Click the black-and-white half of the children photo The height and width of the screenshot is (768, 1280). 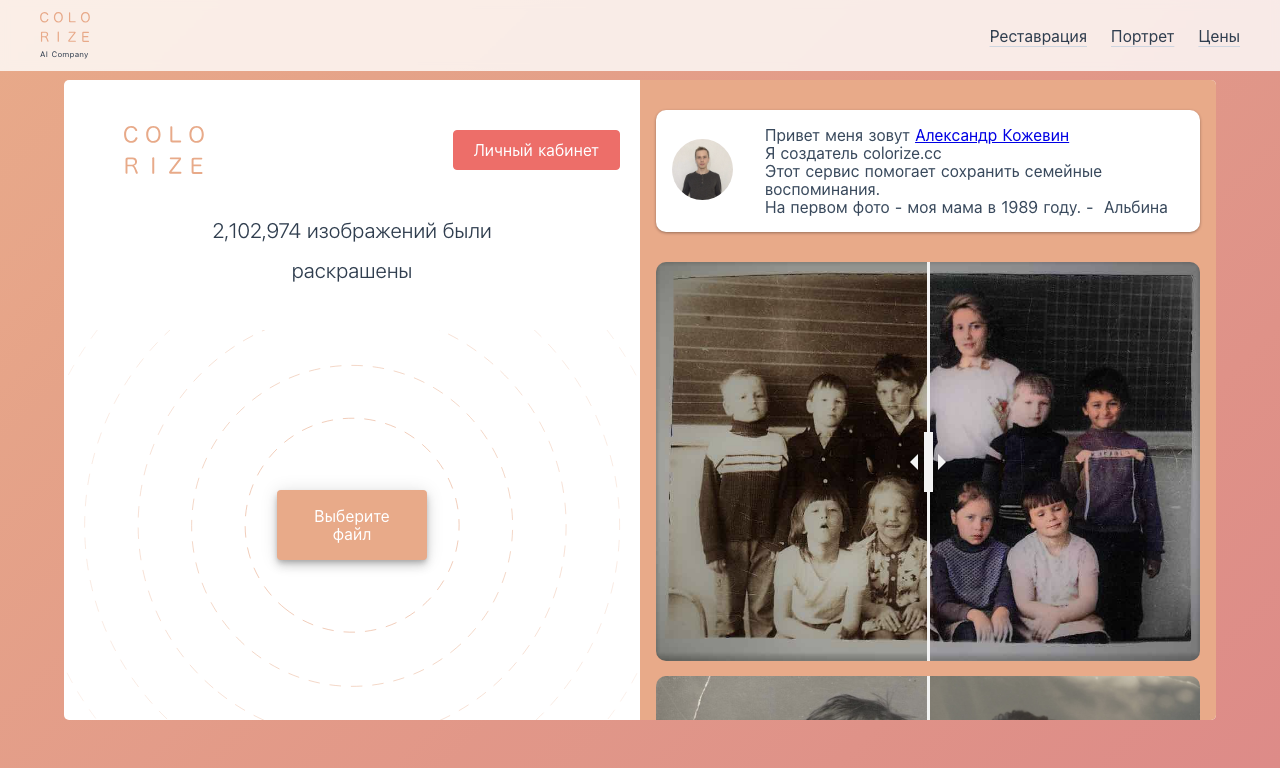pyautogui.click(x=791, y=461)
